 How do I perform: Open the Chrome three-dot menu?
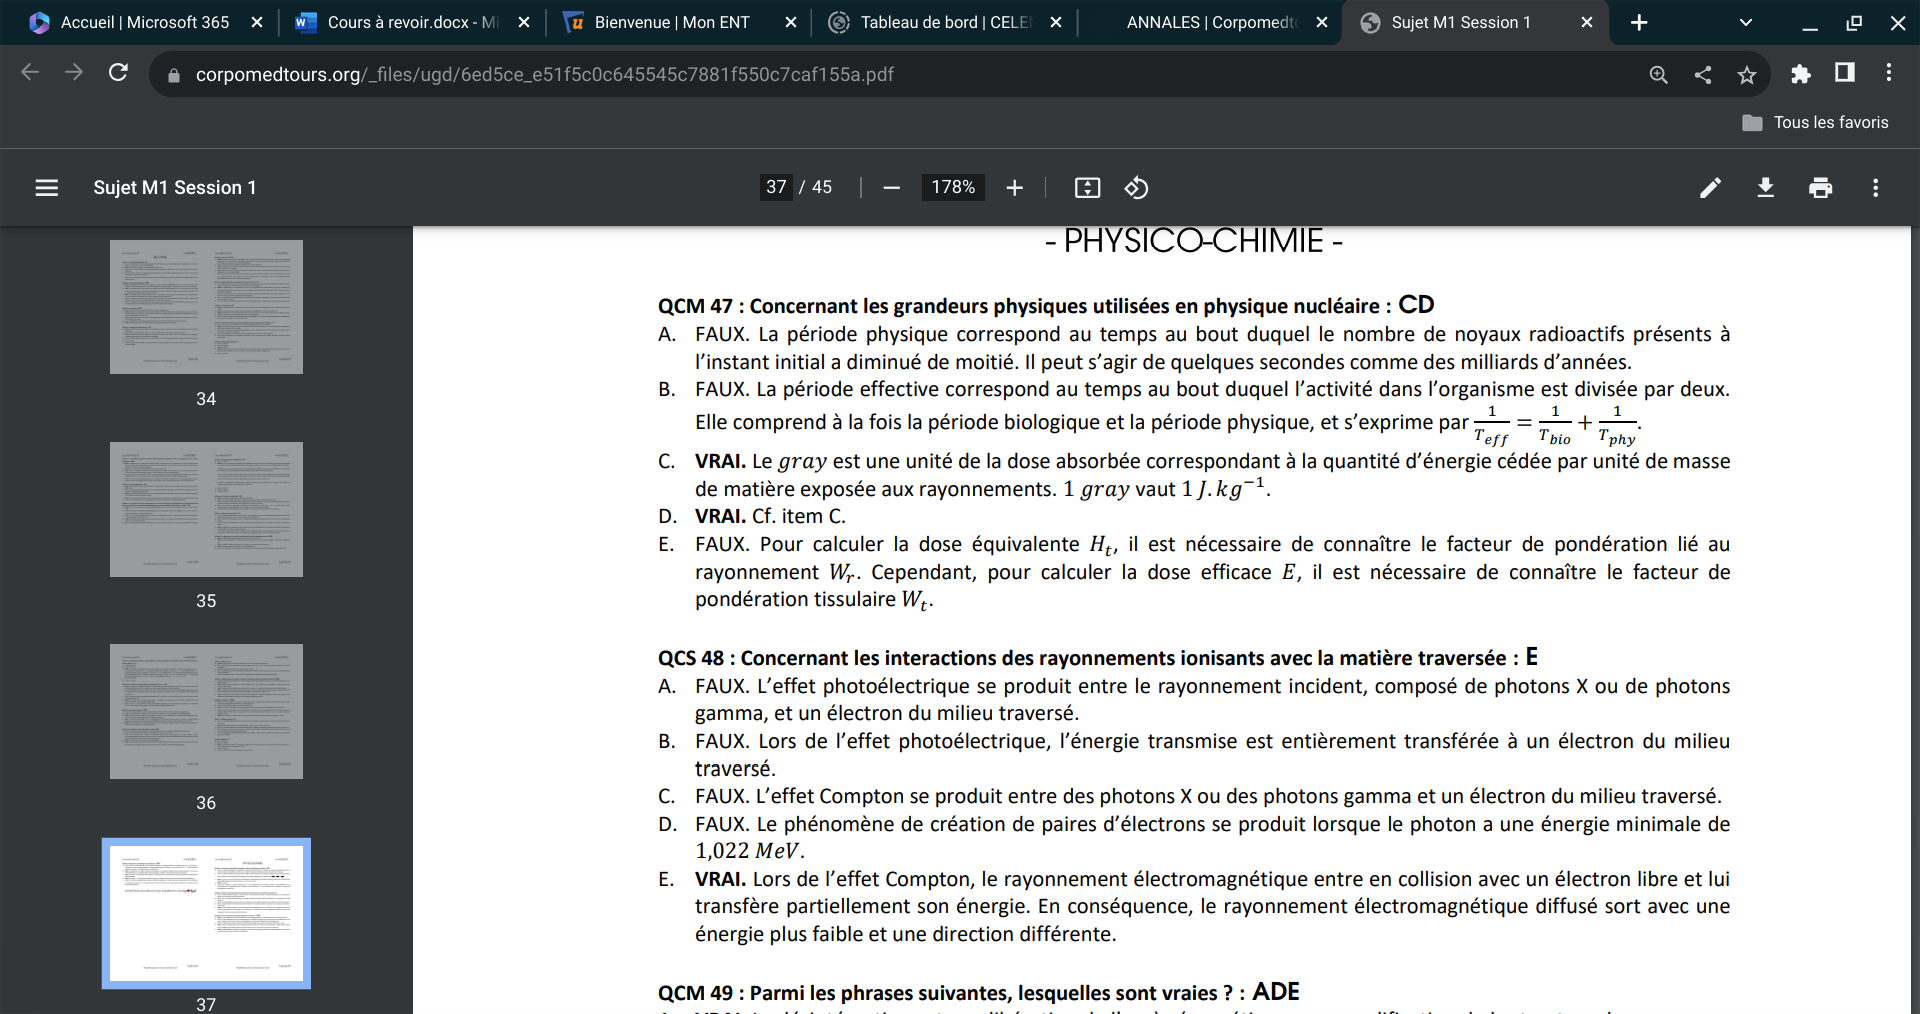click(1888, 73)
